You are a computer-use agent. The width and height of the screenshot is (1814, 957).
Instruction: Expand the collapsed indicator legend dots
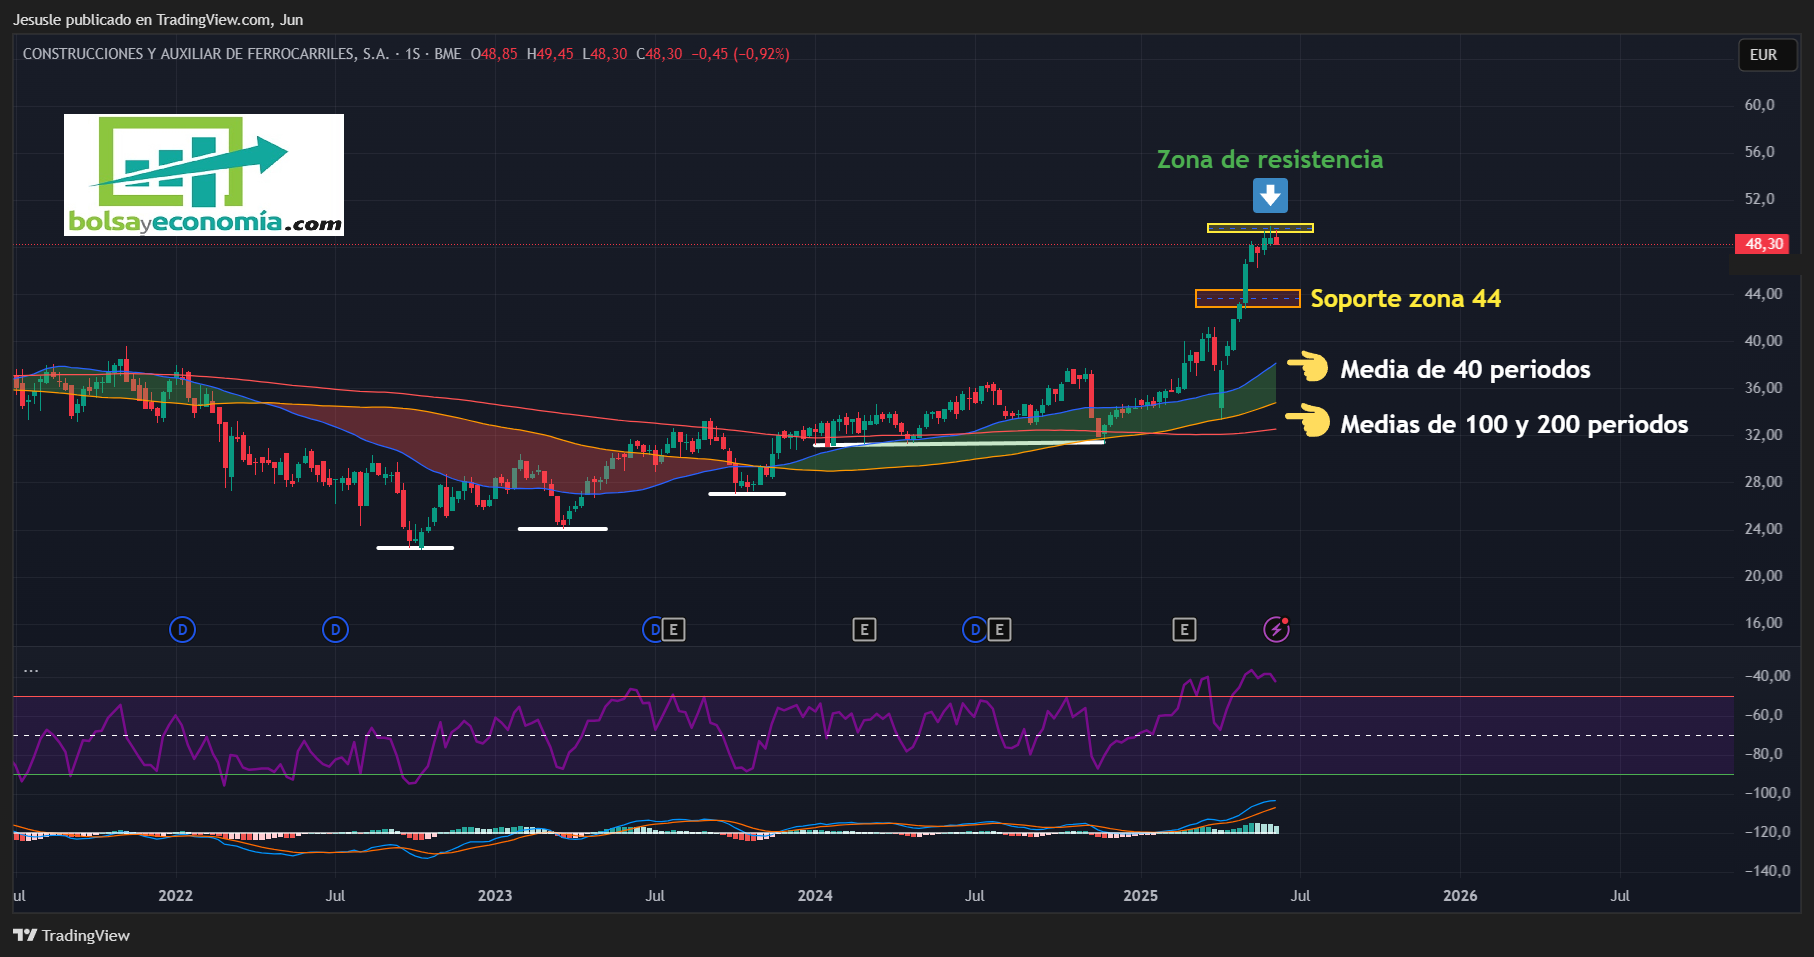click(31, 671)
